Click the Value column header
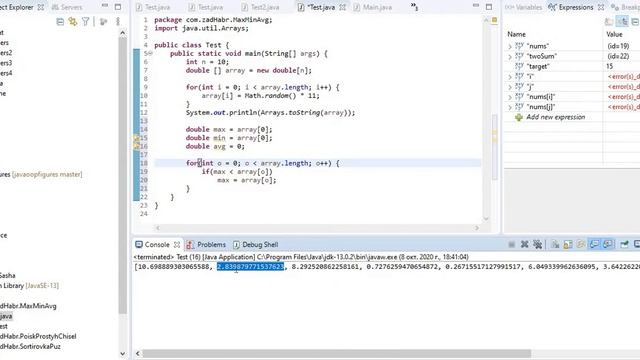The image size is (640, 360). [614, 34]
